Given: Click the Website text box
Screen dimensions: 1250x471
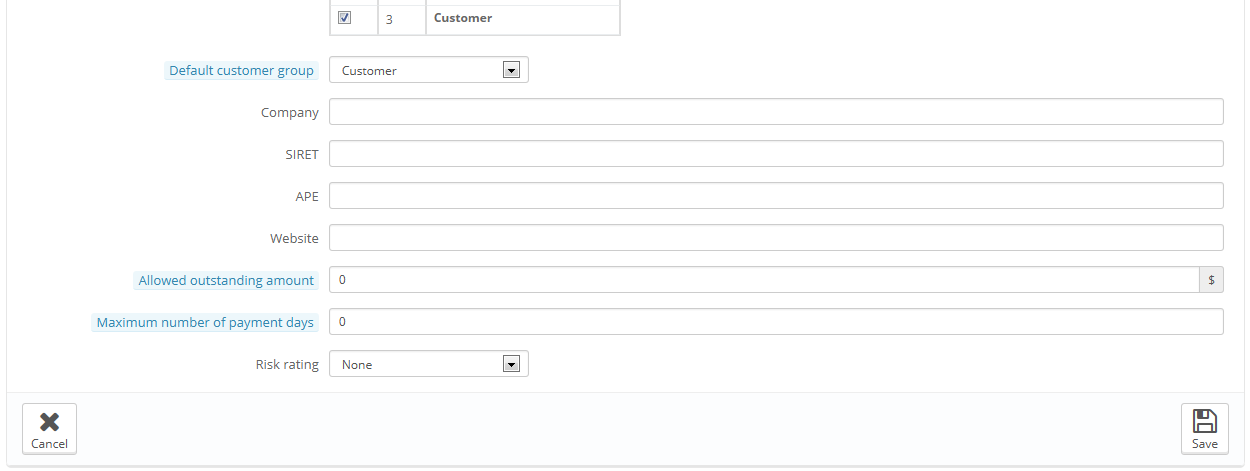Looking at the screenshot, I should tap(776, 238).
